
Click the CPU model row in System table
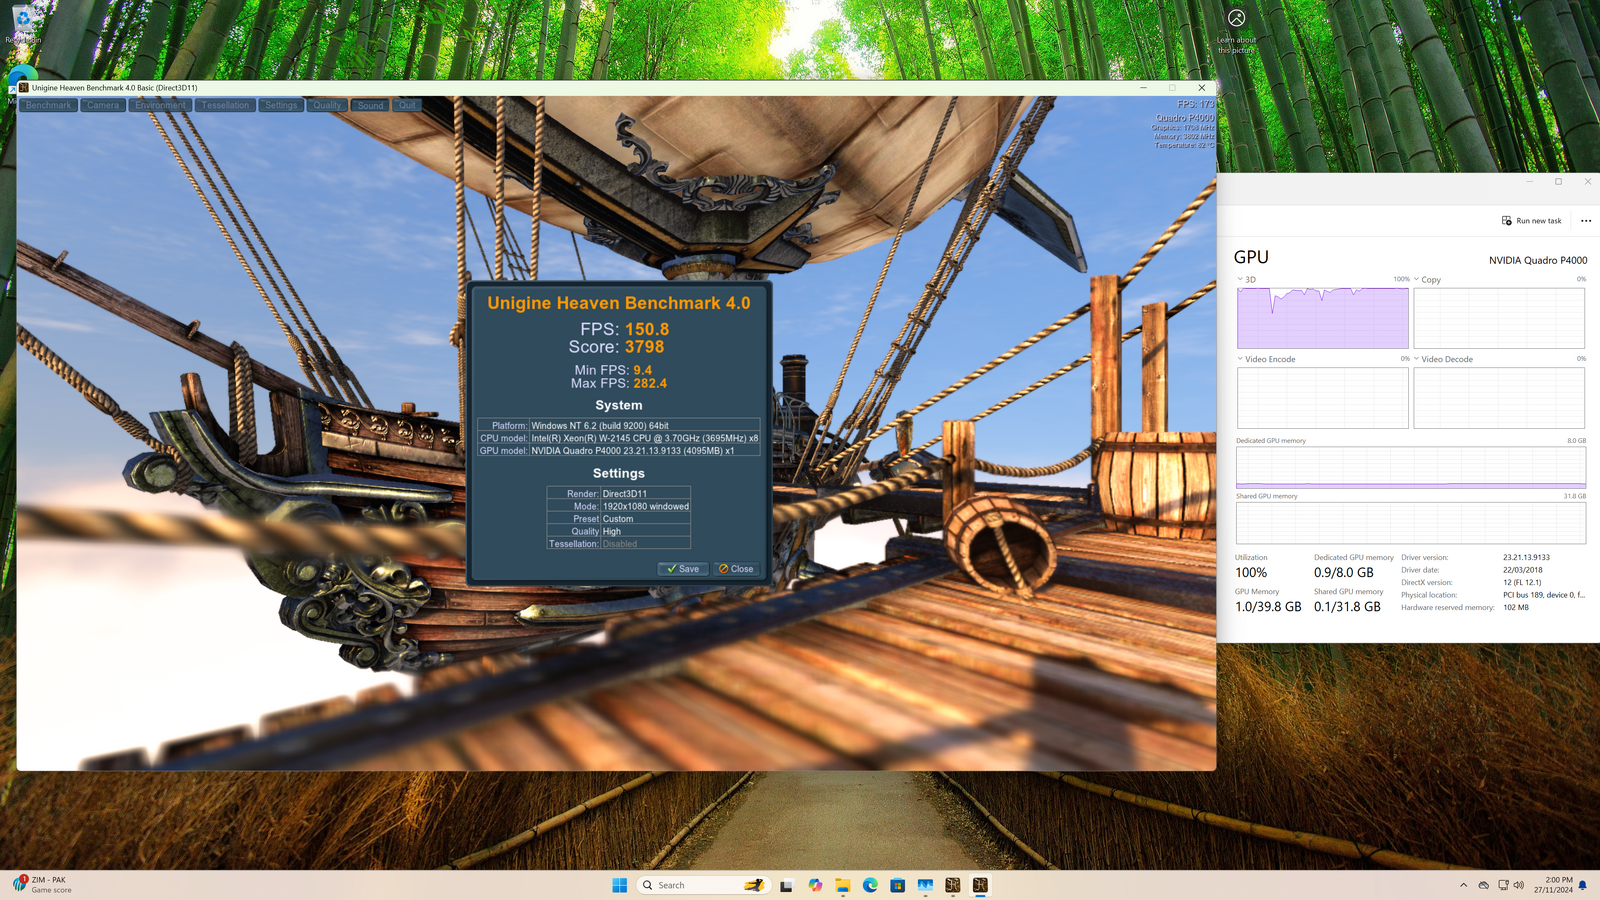pyautogui.click(x=619, y=438)
